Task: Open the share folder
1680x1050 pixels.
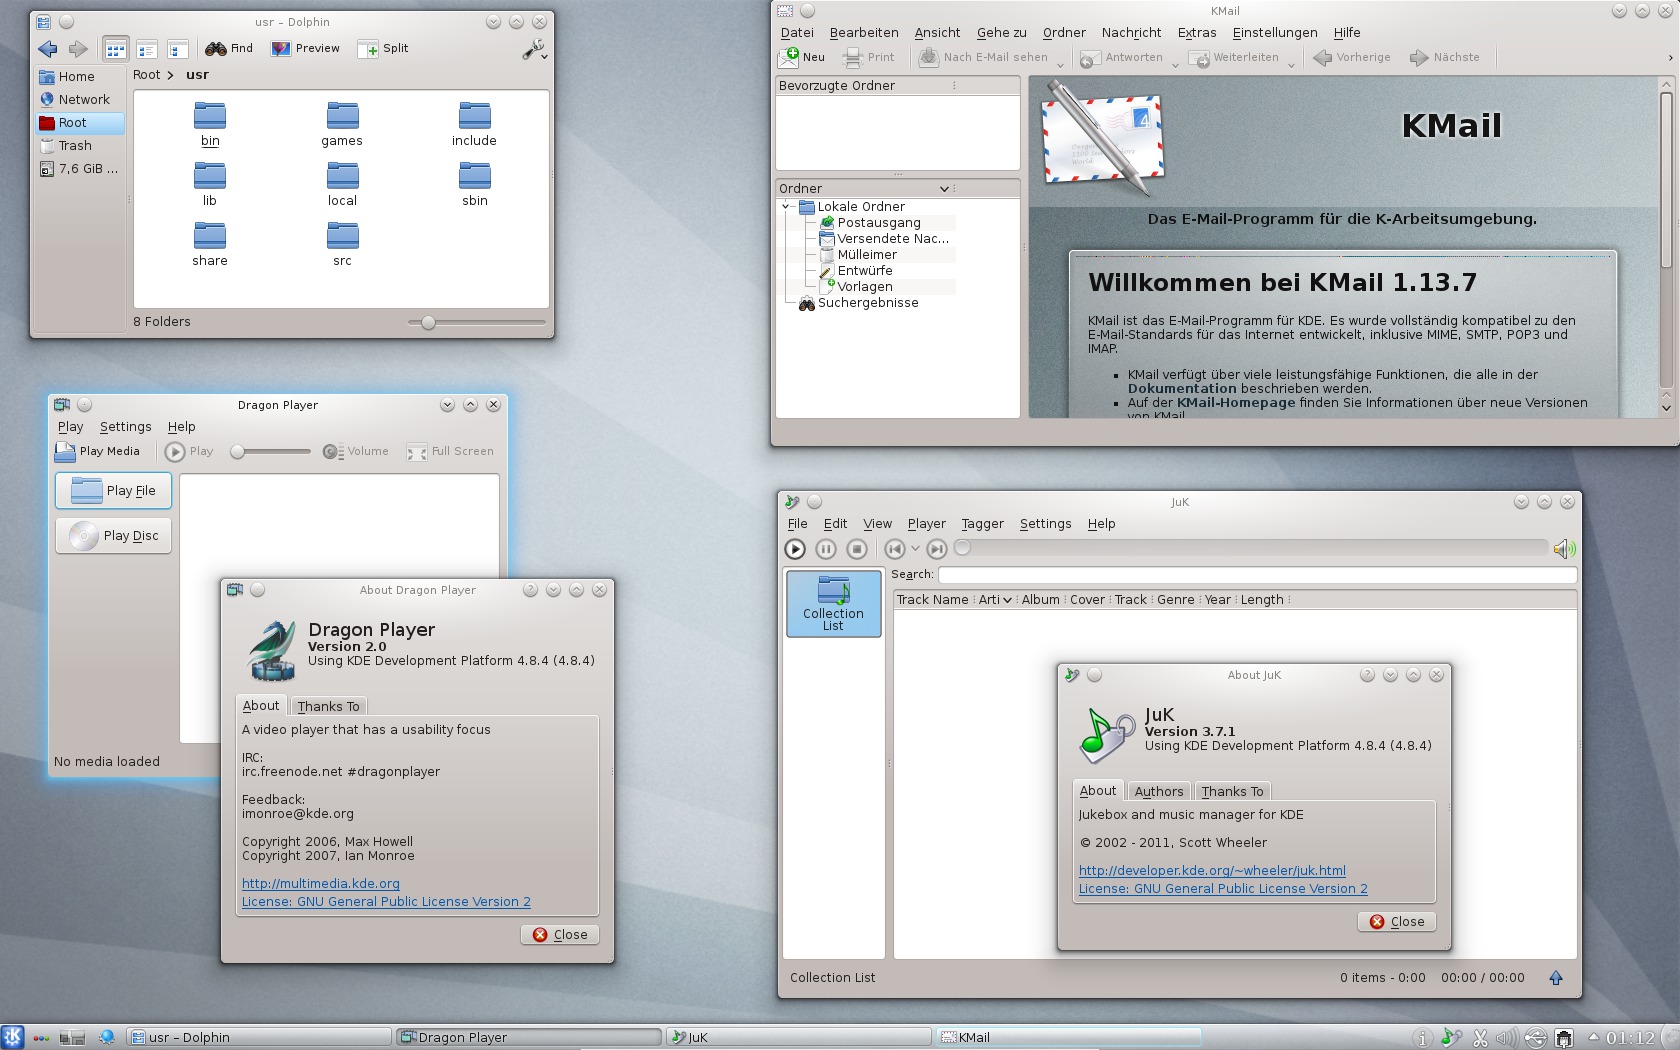Action: point(210,245)
